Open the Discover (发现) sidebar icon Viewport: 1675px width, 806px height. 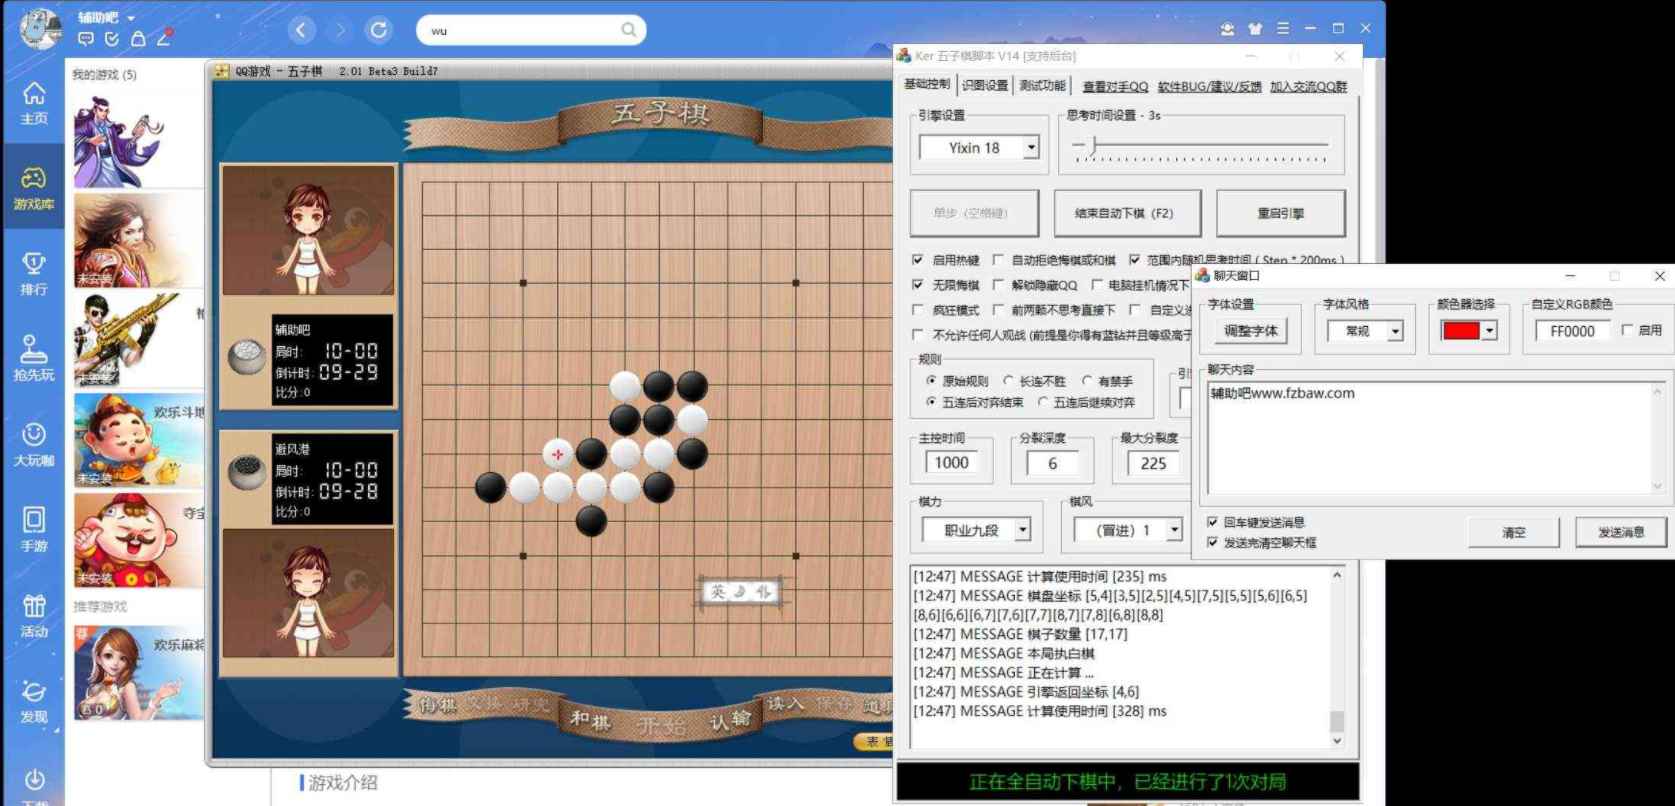tap(34, 701)
